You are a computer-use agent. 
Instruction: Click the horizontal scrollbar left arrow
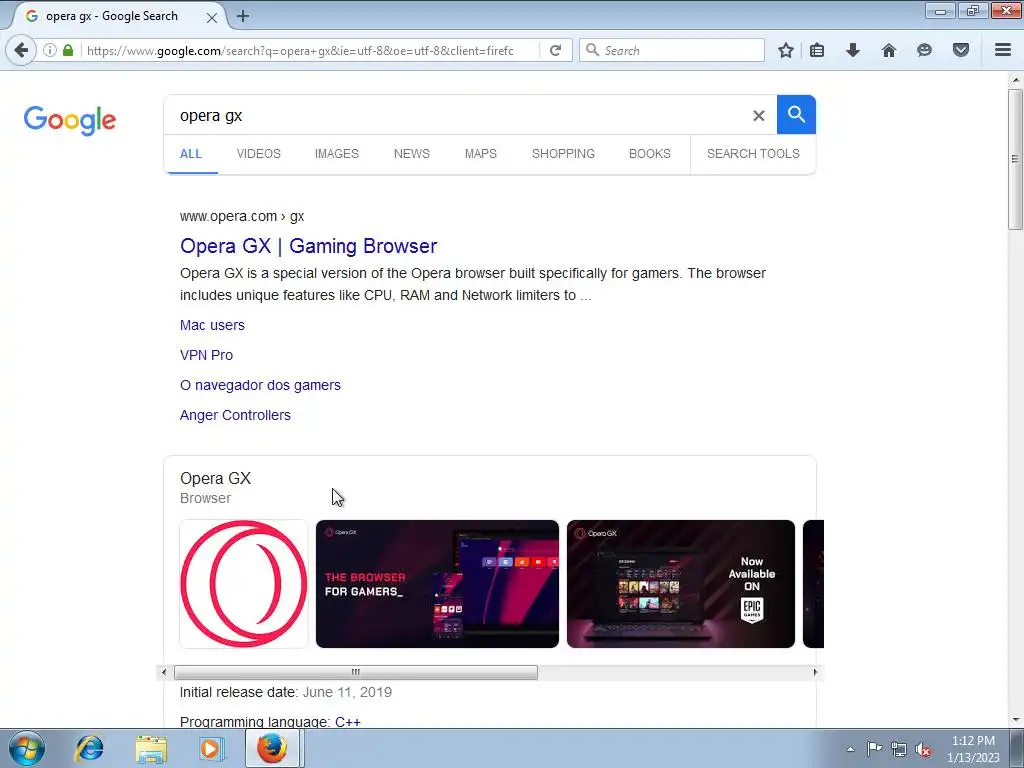(x=164, y=672)
